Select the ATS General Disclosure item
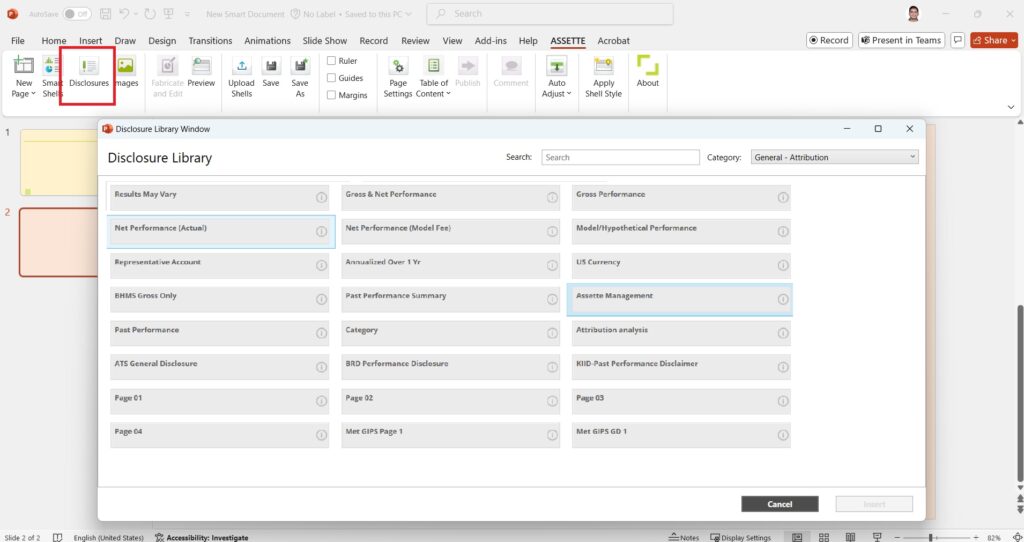Viewport: 1024px width, 542px height. (x=219, y=367)
